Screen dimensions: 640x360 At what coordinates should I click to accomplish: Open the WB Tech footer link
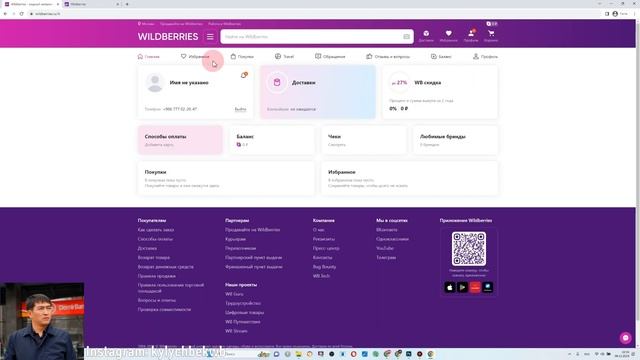pos(321,276)
